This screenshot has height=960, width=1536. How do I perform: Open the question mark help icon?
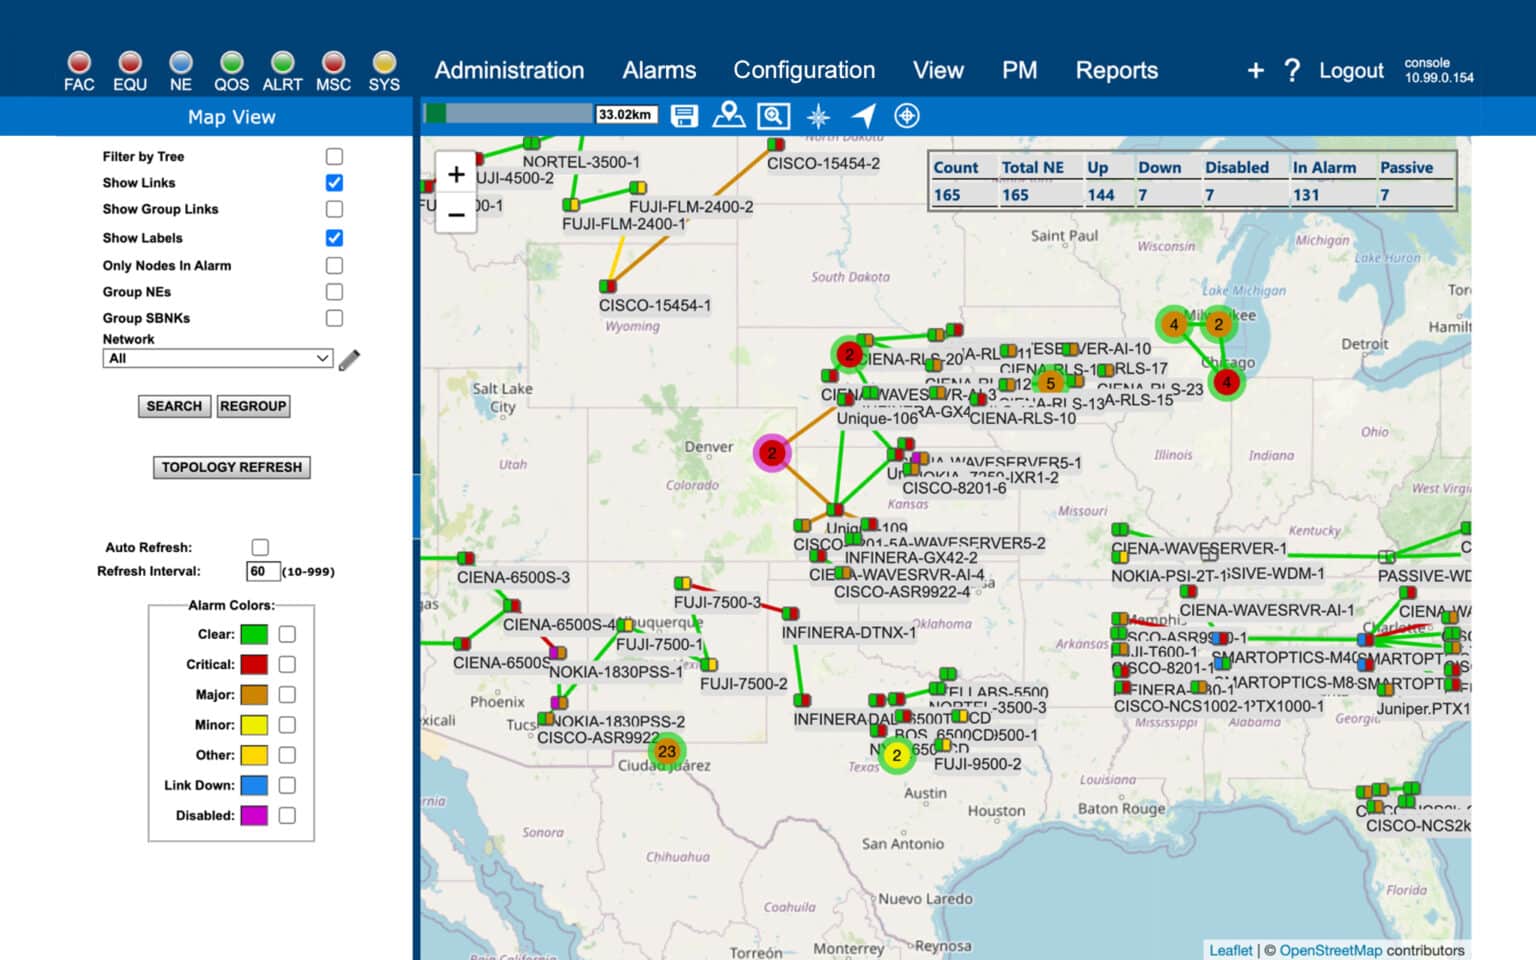pyautogui.click(x=1292, y=70)
